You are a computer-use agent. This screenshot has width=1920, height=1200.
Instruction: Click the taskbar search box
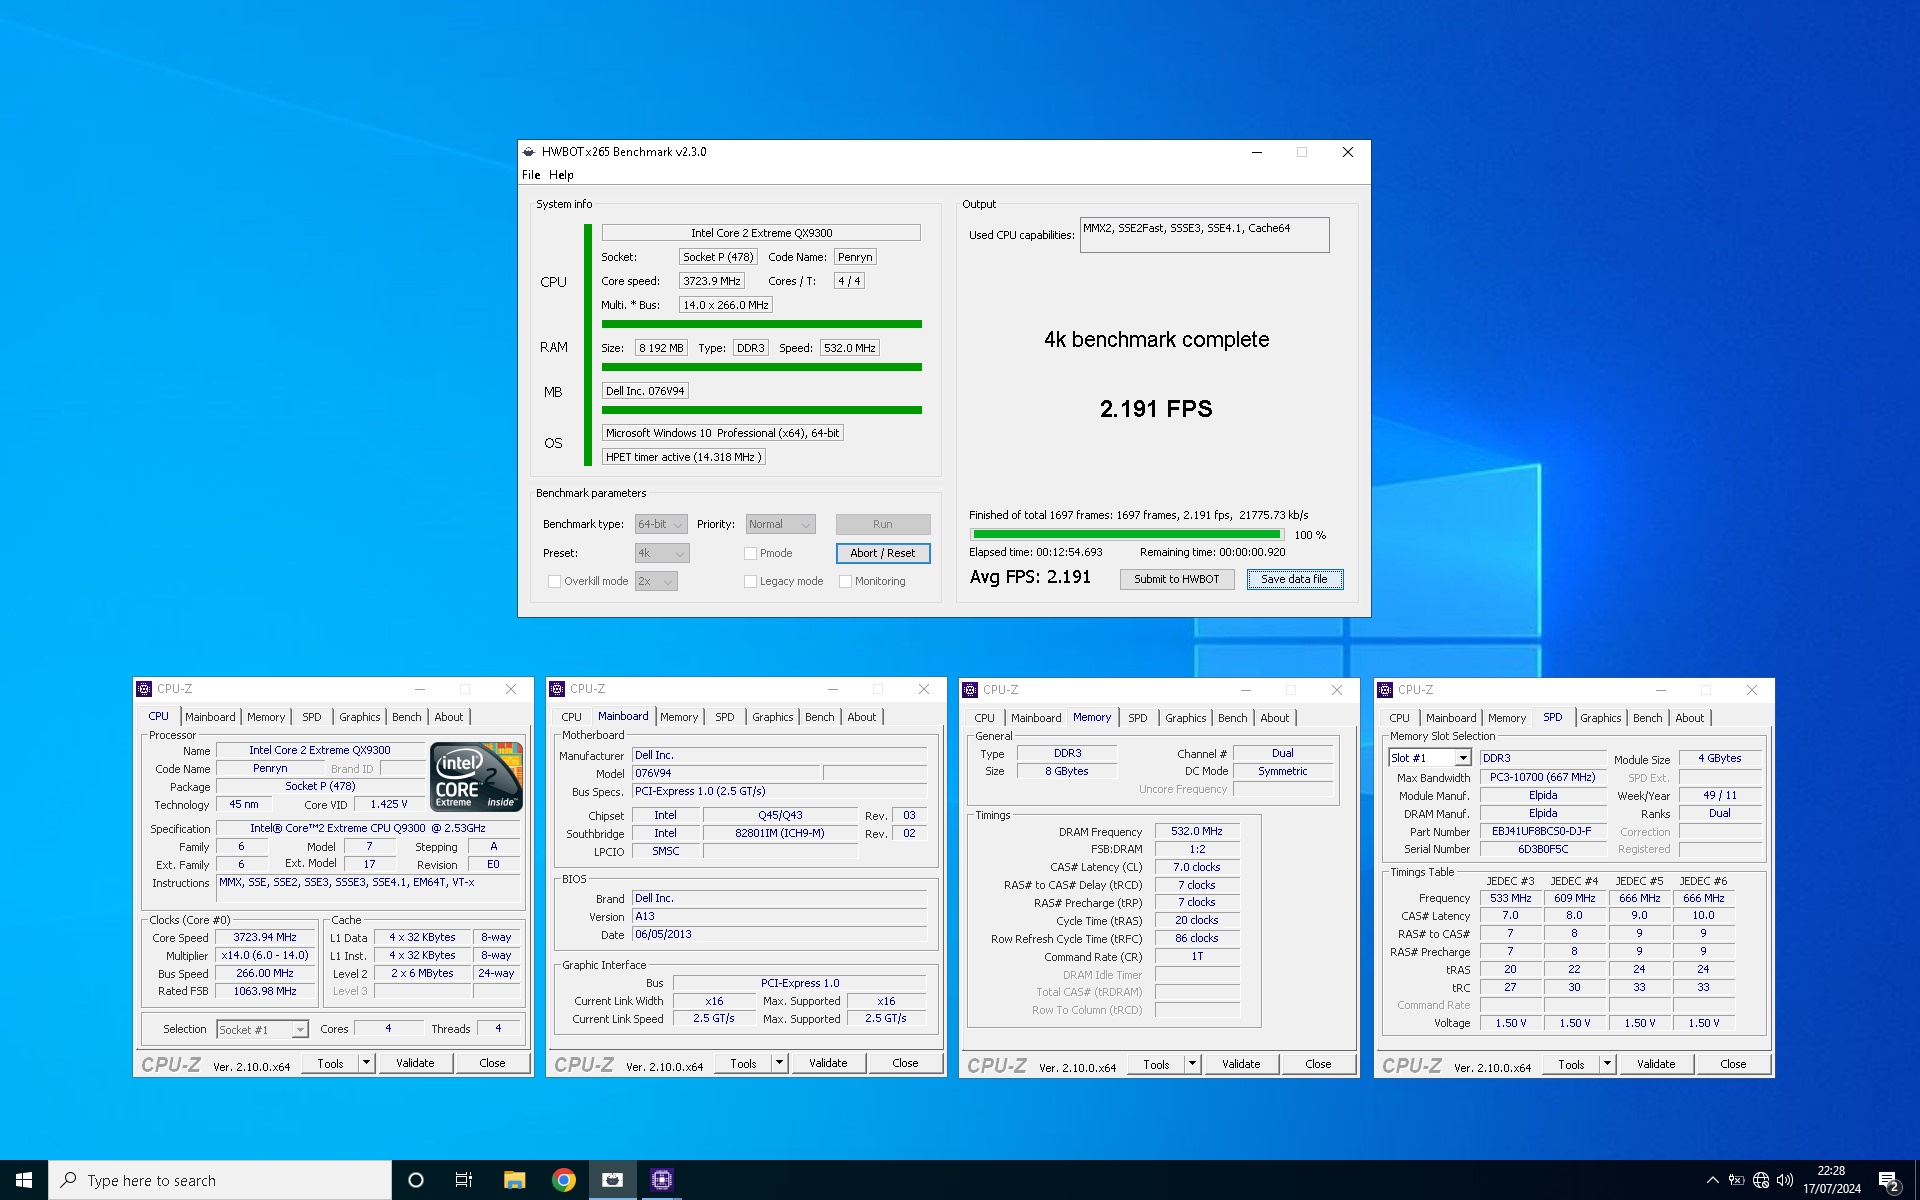pos(220,1180)
